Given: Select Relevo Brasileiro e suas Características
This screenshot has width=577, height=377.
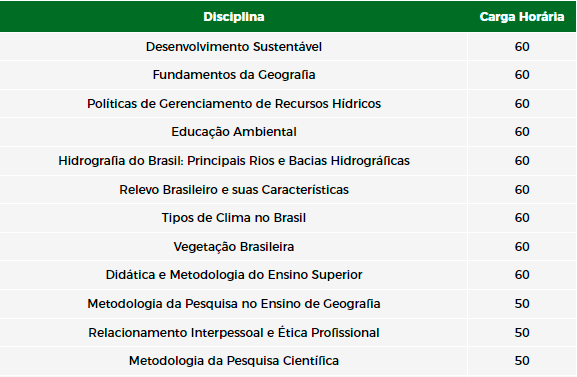Looking at the screenshot, I should 234,190.
